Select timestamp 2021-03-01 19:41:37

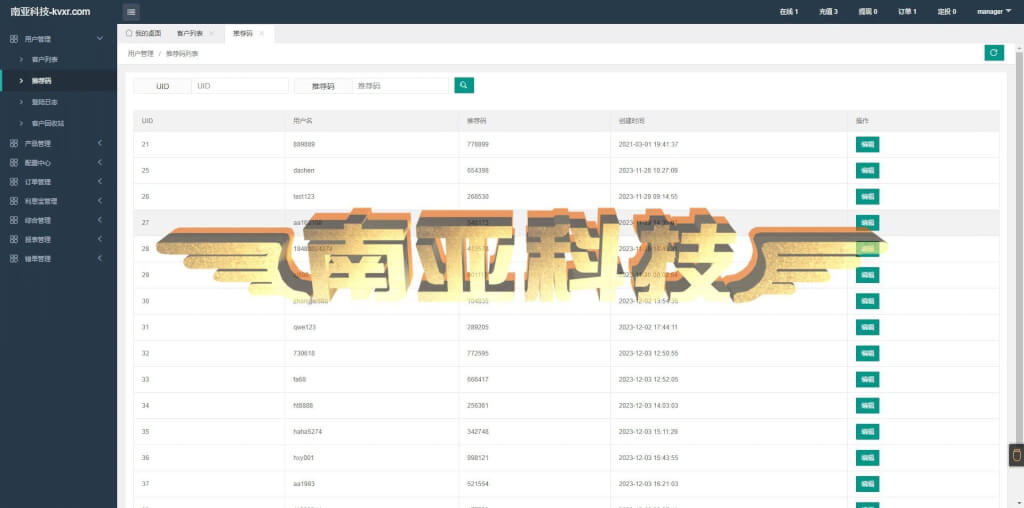point(648,144)
